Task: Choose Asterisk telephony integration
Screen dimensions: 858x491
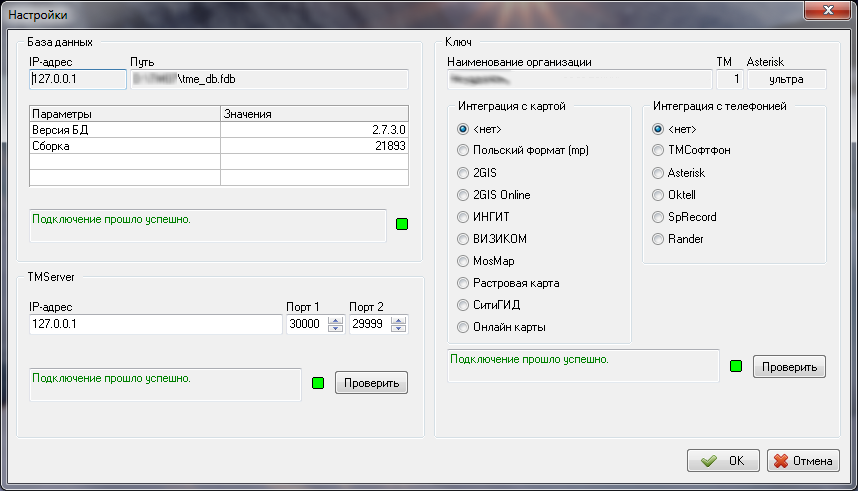Action: click(x=658, y=173)
